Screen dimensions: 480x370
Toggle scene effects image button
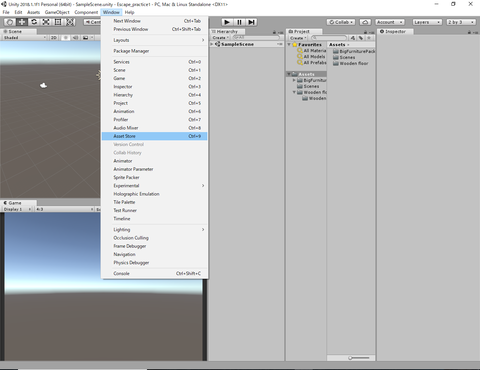pos(86,38)
